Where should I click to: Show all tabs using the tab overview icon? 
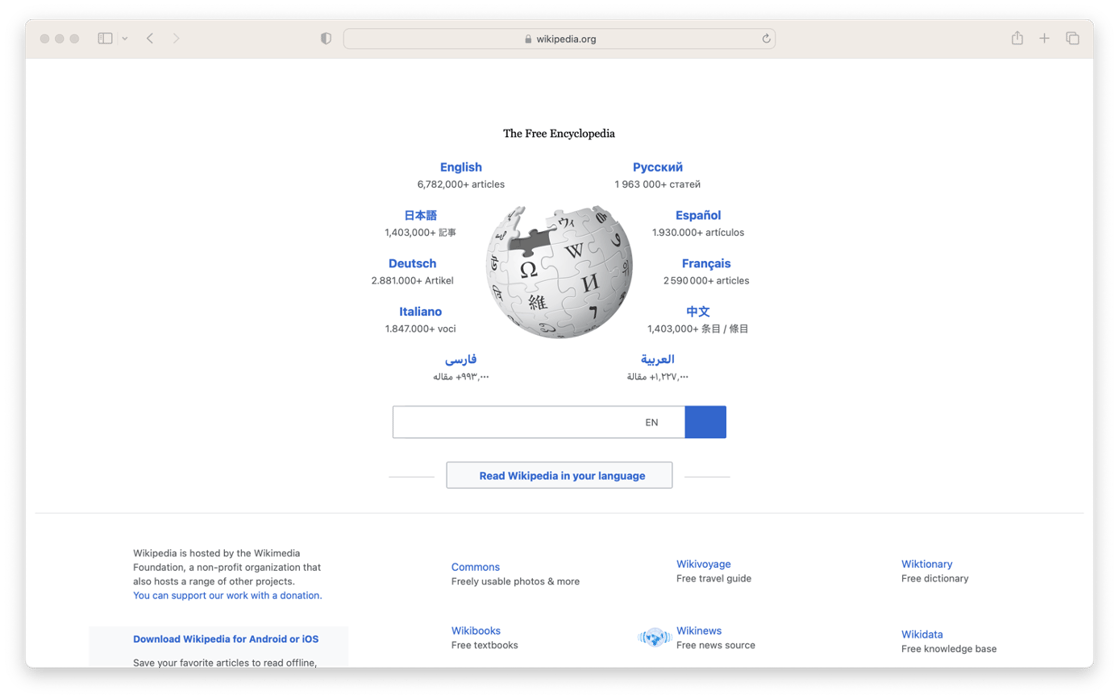tap(1072, 37)
